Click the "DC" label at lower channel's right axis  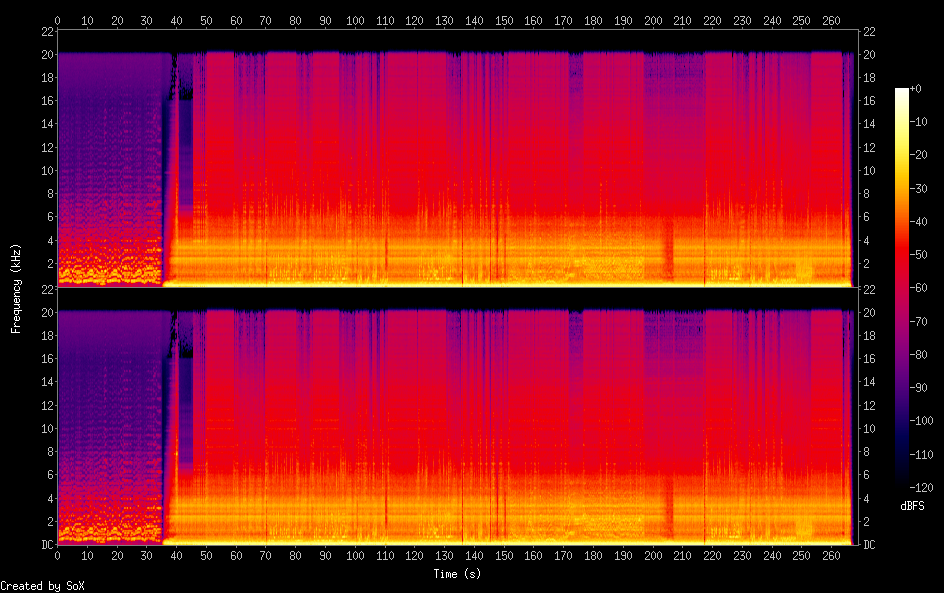coord(869,544)
